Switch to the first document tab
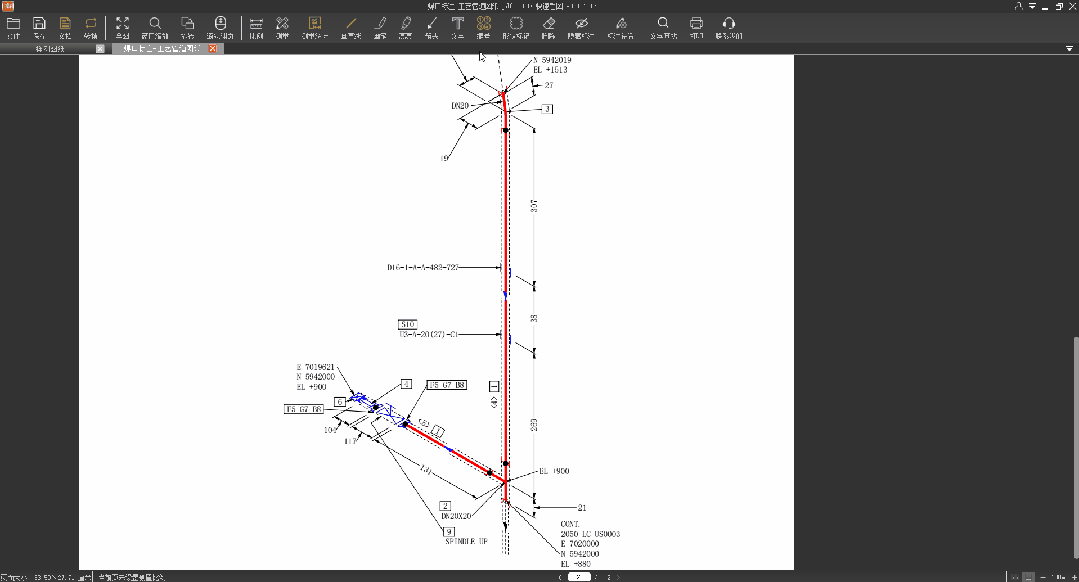Screen dimensions: 1079x582 [x=50, y=49]
